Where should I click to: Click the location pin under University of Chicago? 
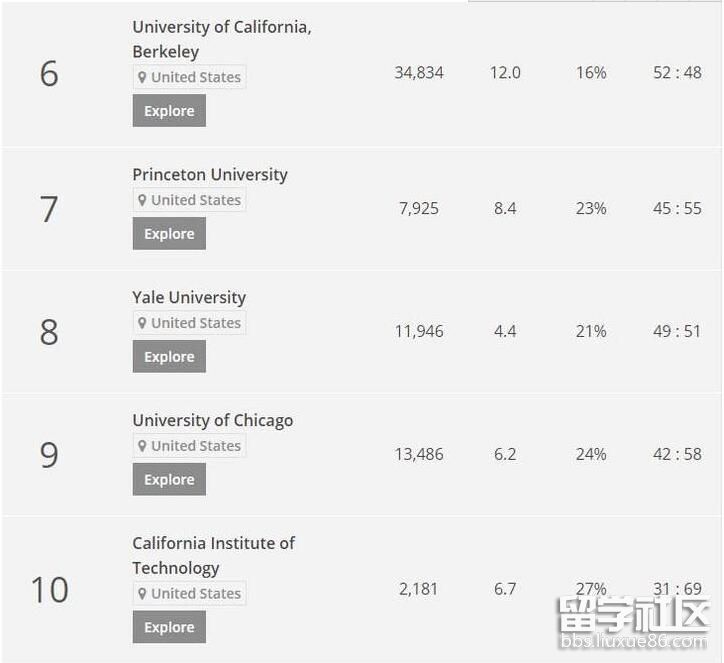click(142, 446)
